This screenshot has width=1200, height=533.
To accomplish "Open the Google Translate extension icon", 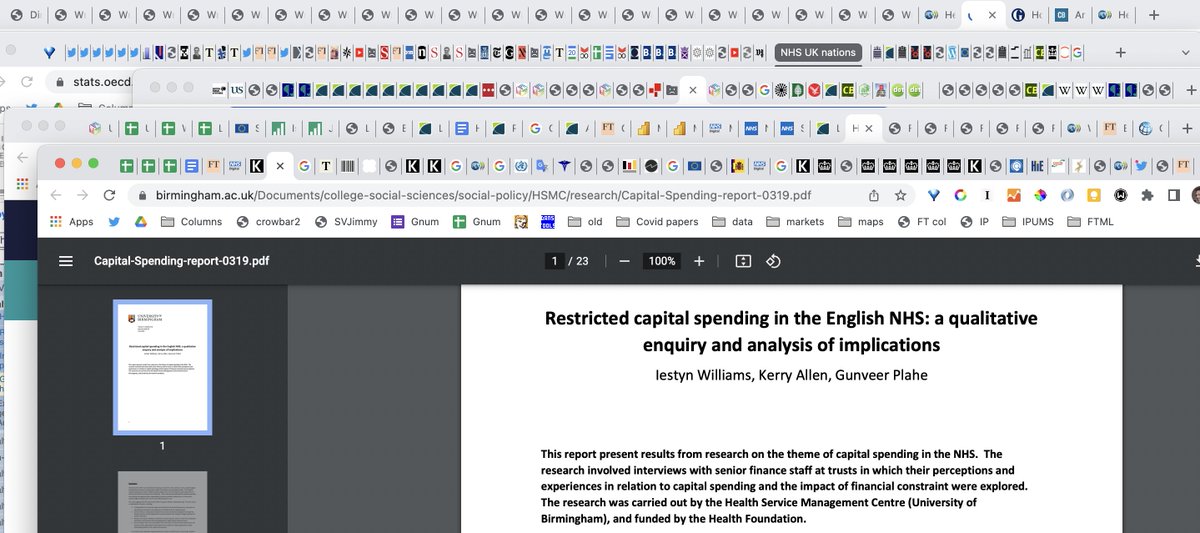I will click(x=541, y=166).
